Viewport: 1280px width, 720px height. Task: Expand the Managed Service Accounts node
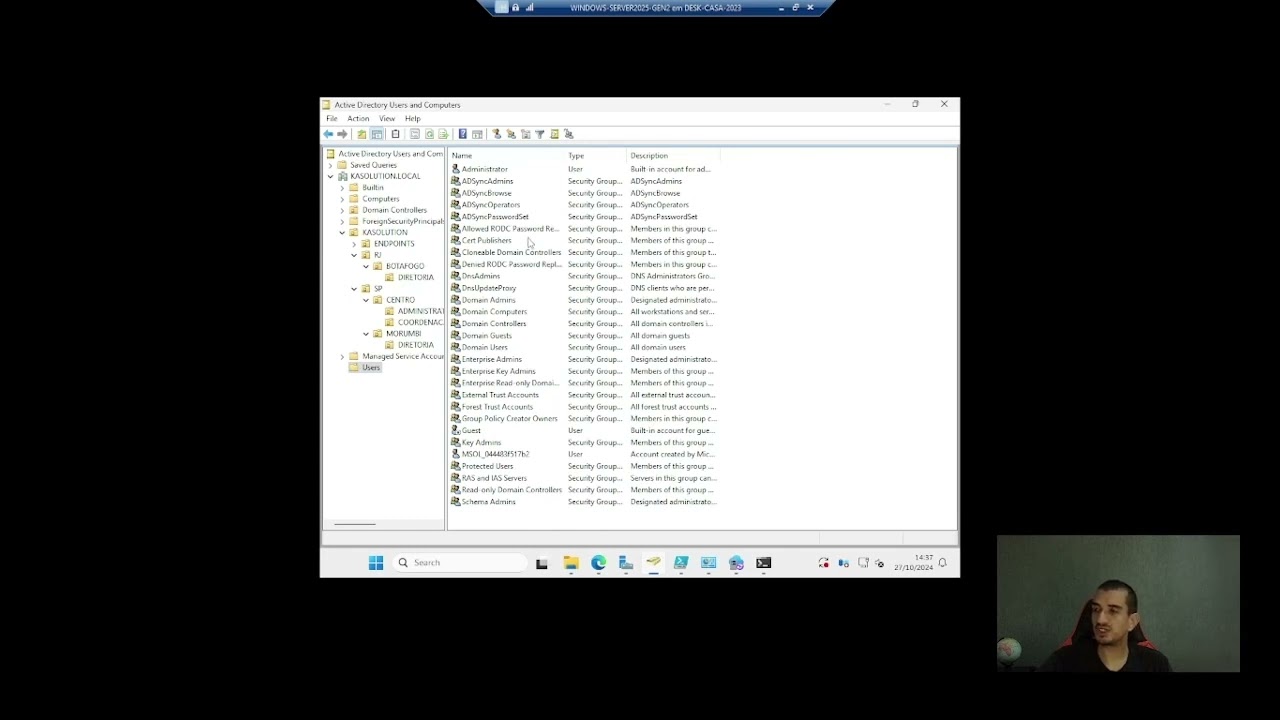click(342, 356)
